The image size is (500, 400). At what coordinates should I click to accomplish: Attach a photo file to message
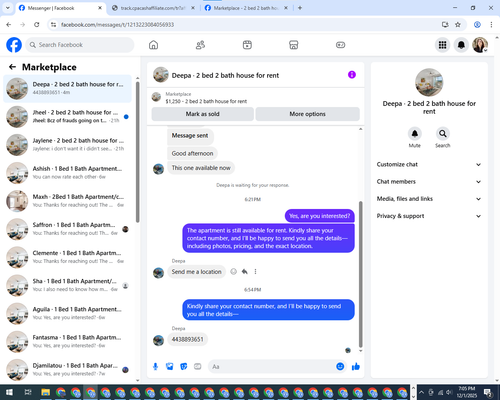170,367
